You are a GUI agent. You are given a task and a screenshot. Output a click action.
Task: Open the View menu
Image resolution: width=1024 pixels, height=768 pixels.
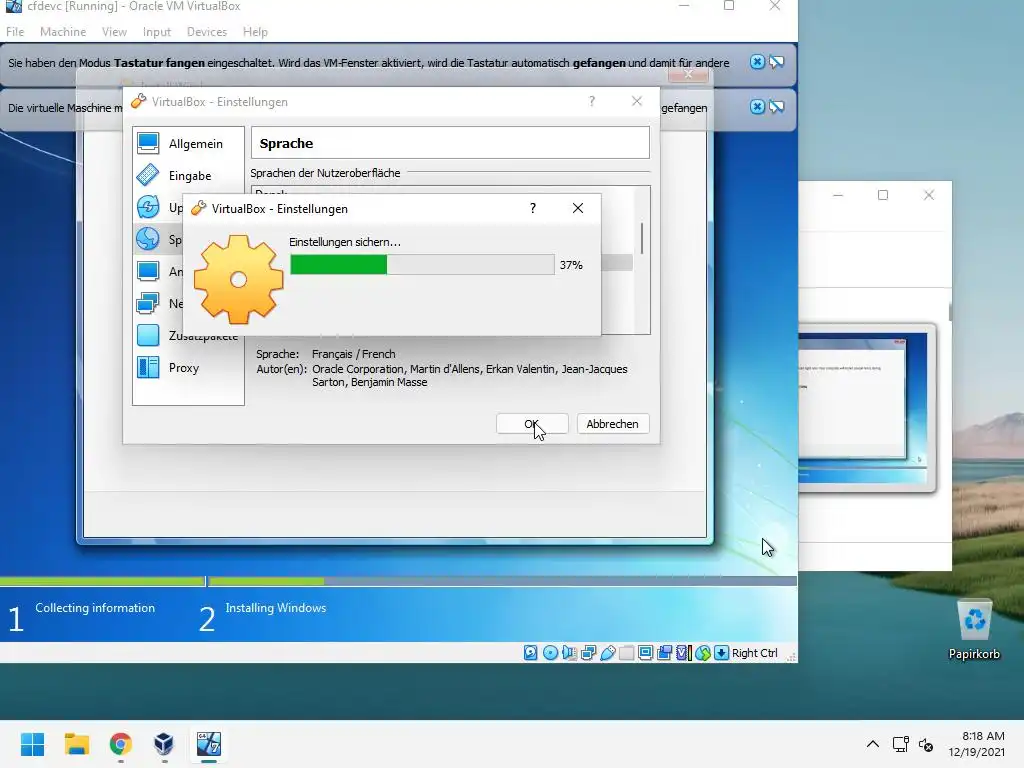click(x=114, y=31)
